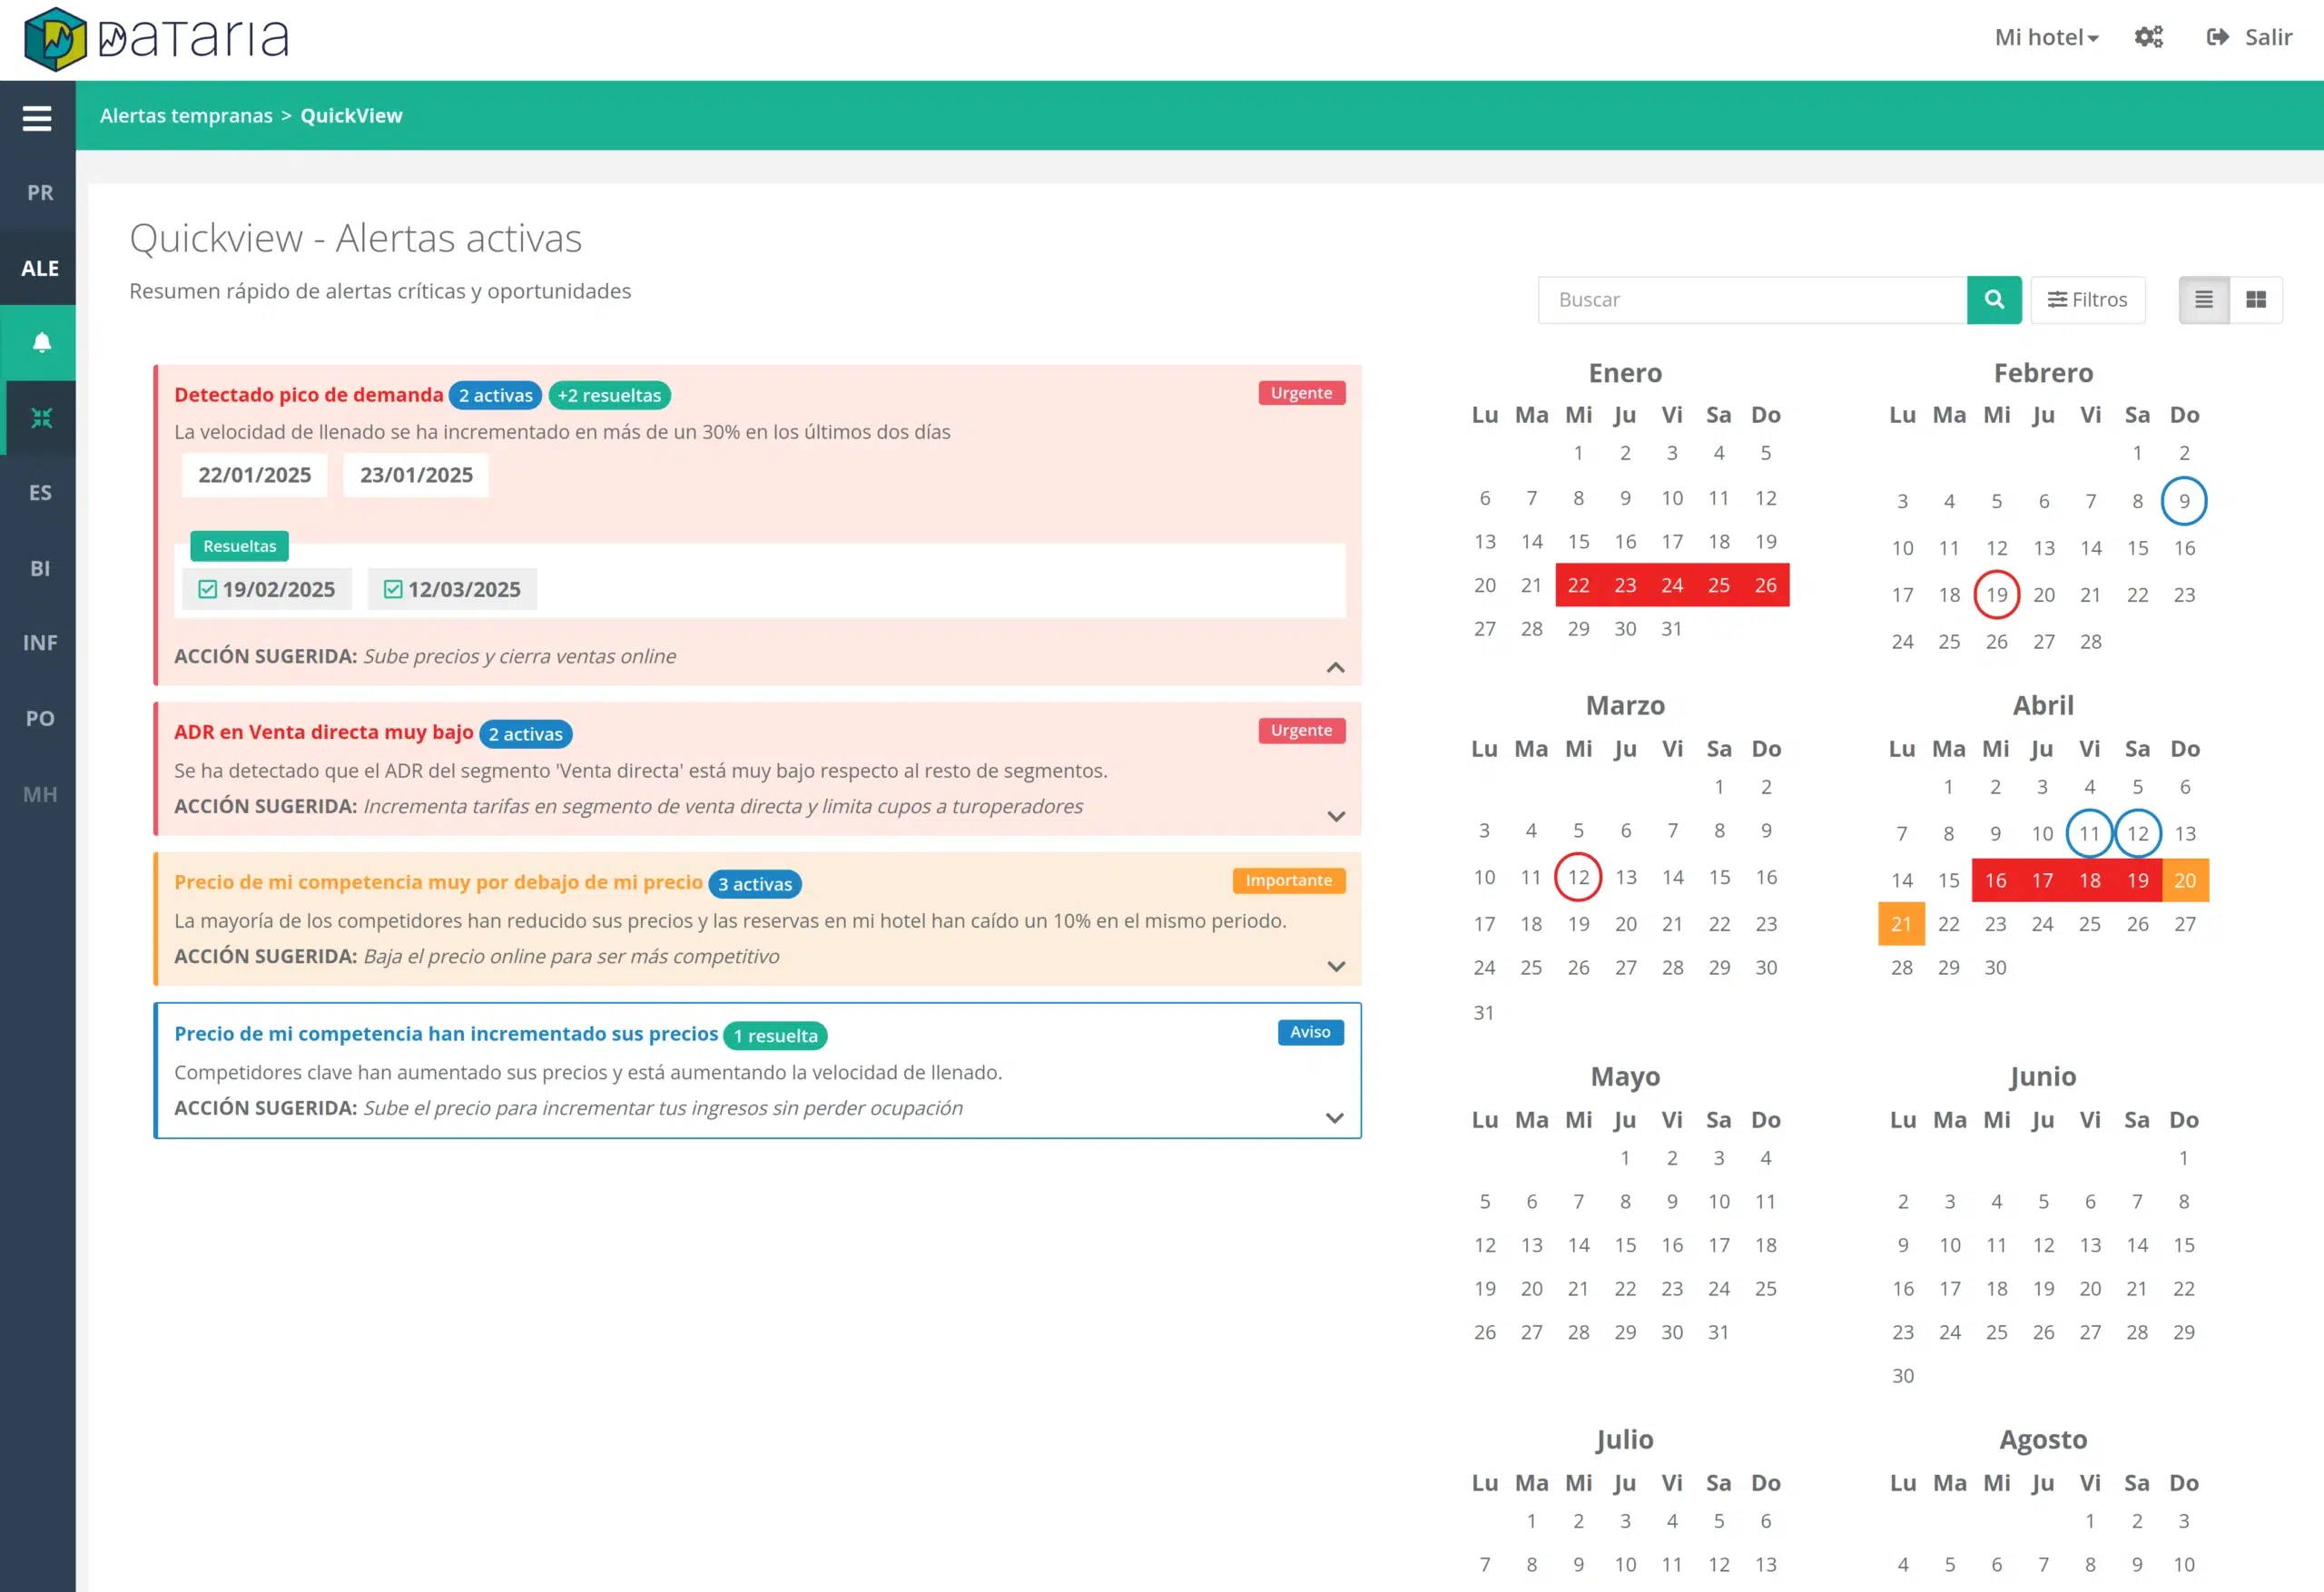Click the Dataria logo
The width and height of the screenshot is (2324, 1592).
coord(156,39)
